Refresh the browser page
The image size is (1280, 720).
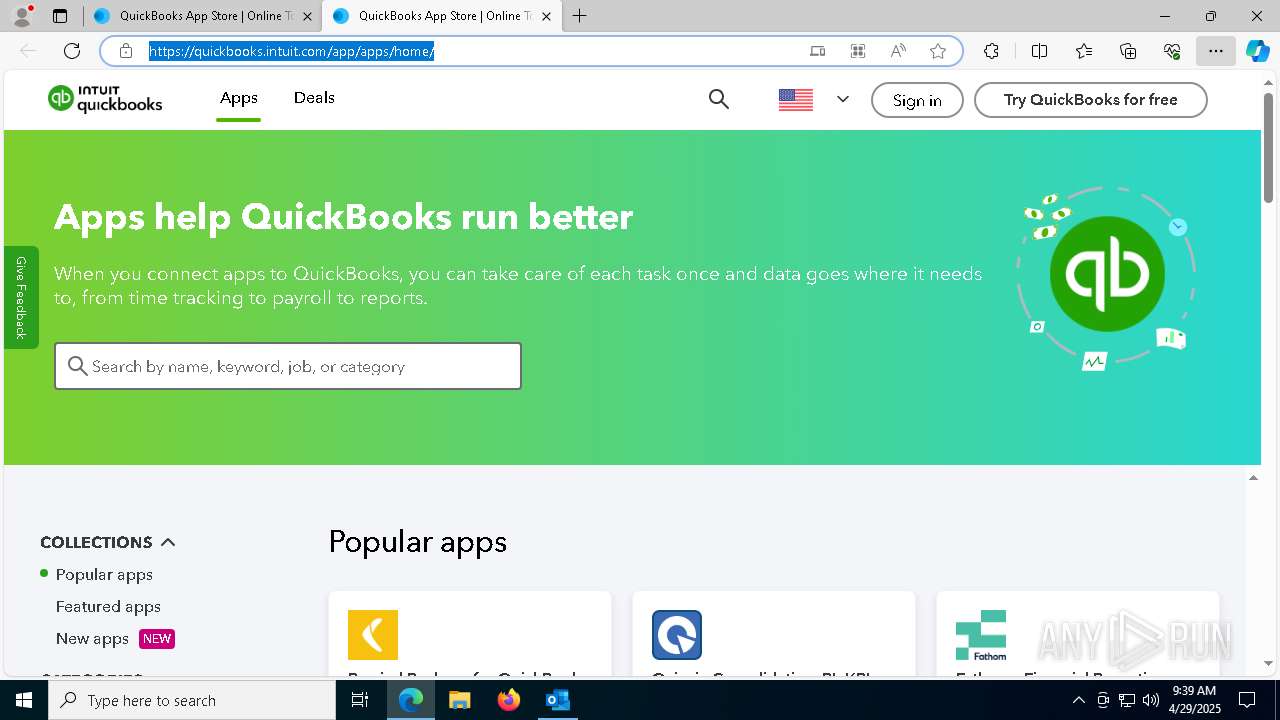72,51
